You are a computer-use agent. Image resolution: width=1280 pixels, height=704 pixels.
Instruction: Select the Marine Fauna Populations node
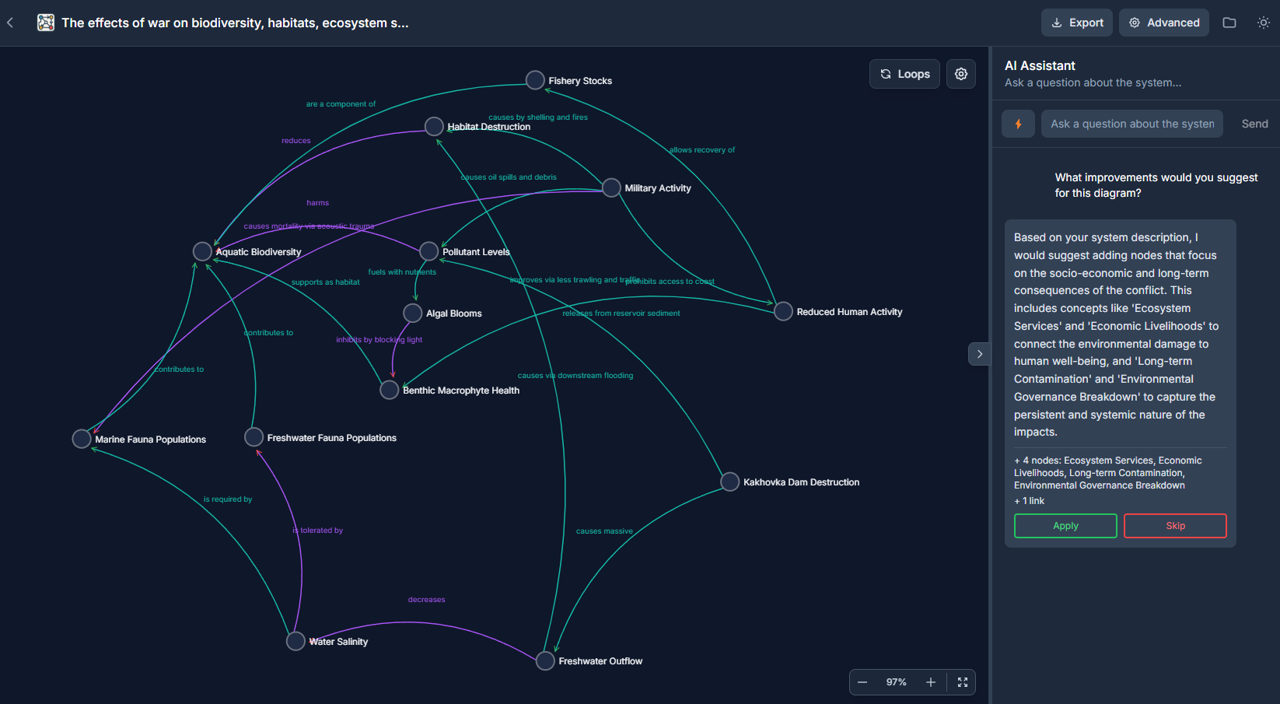pos(82,438)
